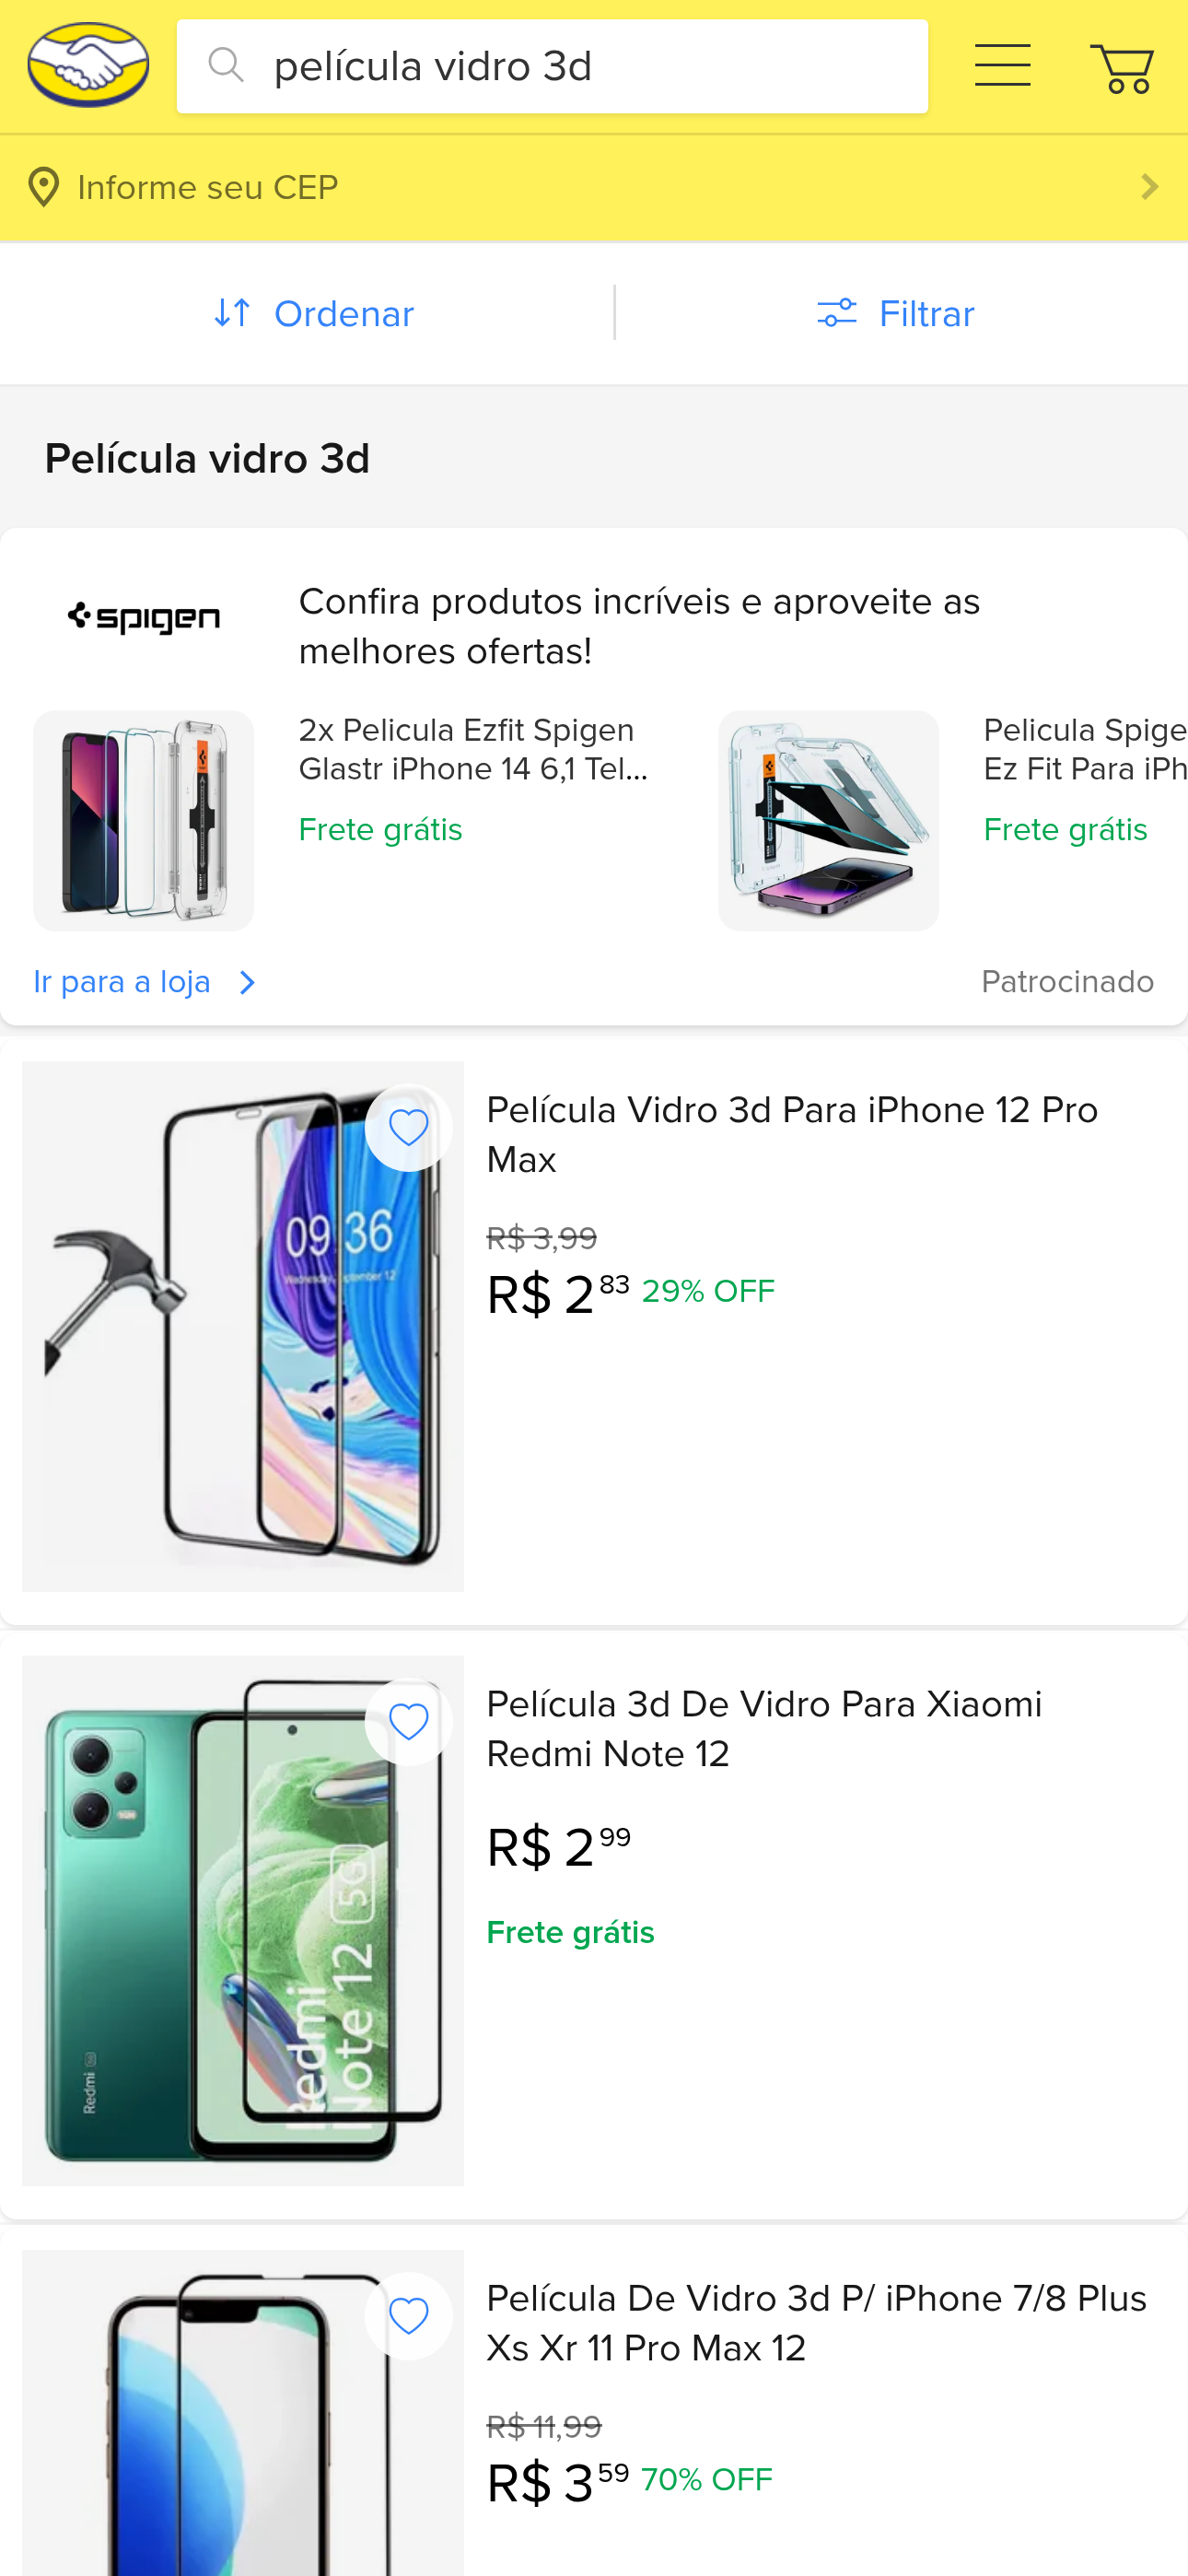1188x2576 pixels.
Task: Open the shopping cart
Action: (1122, 68)
